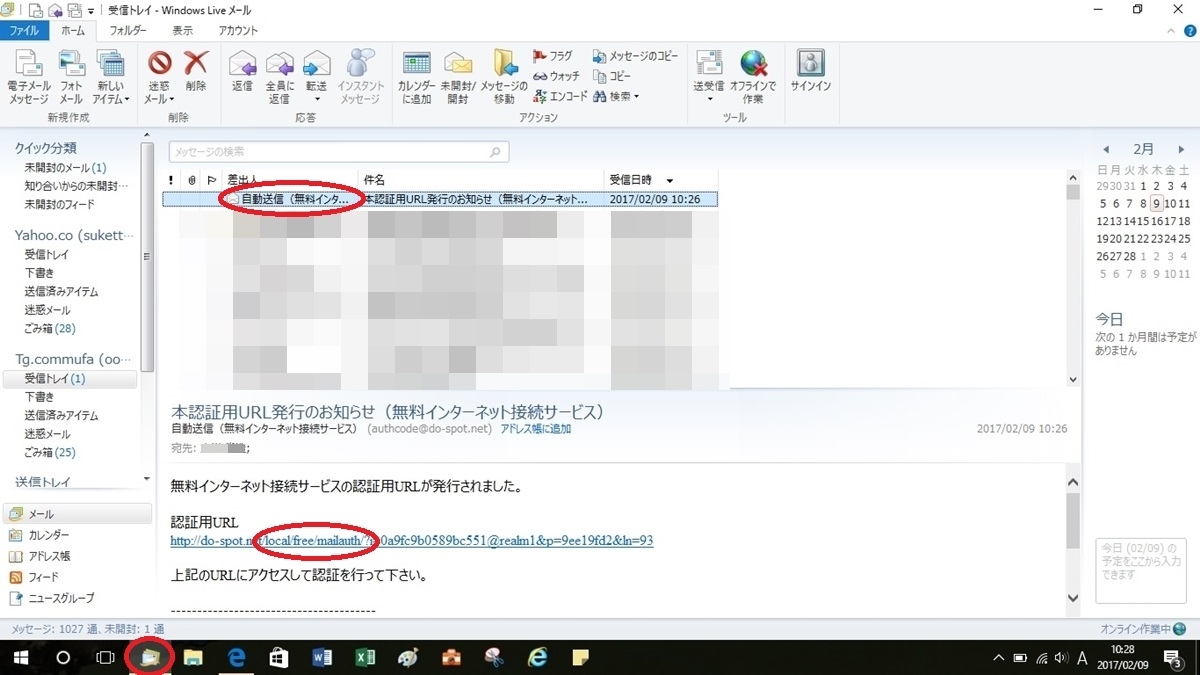
Task: Delete the message with 削除
Action: (x=196, y=71)
